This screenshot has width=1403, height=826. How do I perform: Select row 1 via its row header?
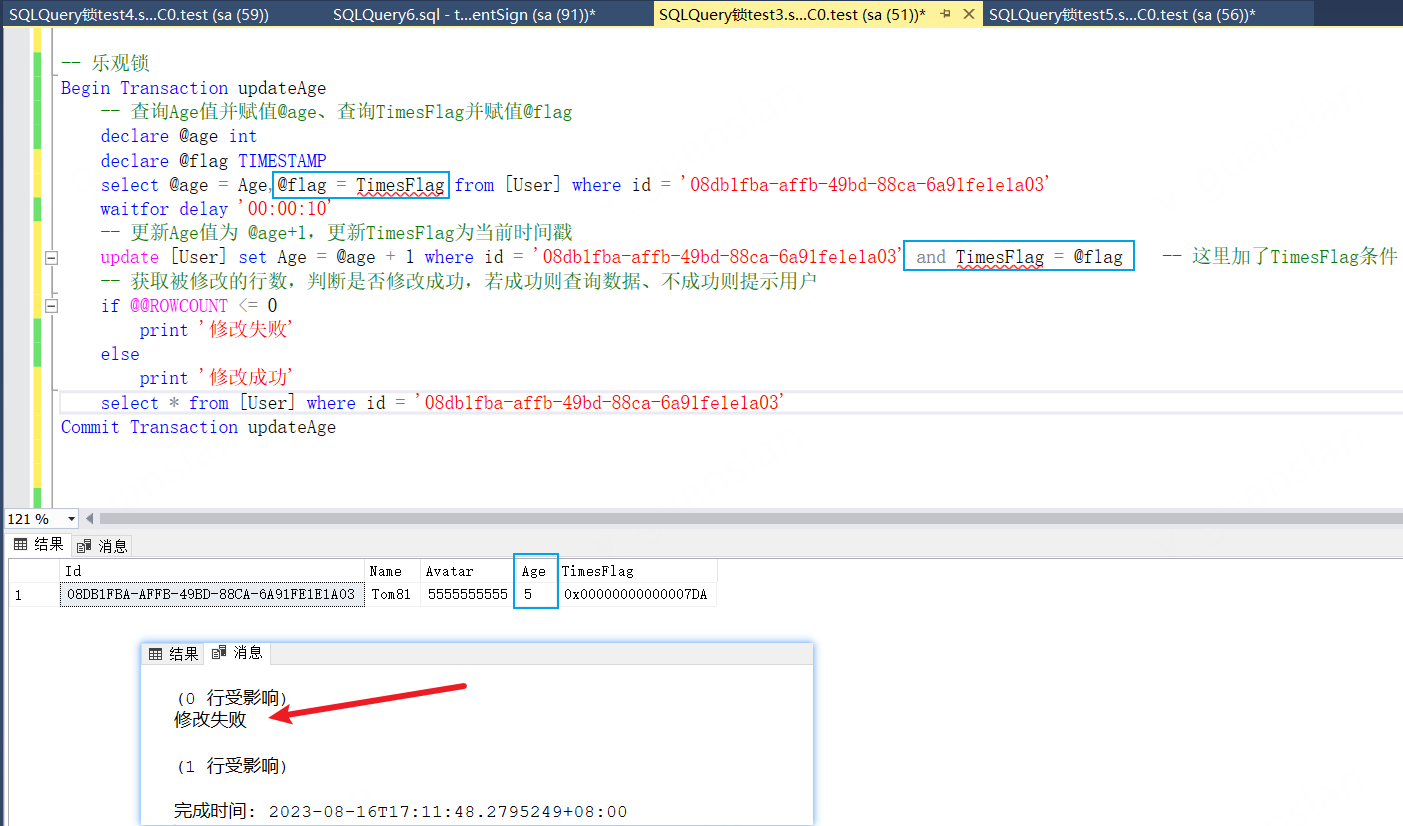pos(33,594)
